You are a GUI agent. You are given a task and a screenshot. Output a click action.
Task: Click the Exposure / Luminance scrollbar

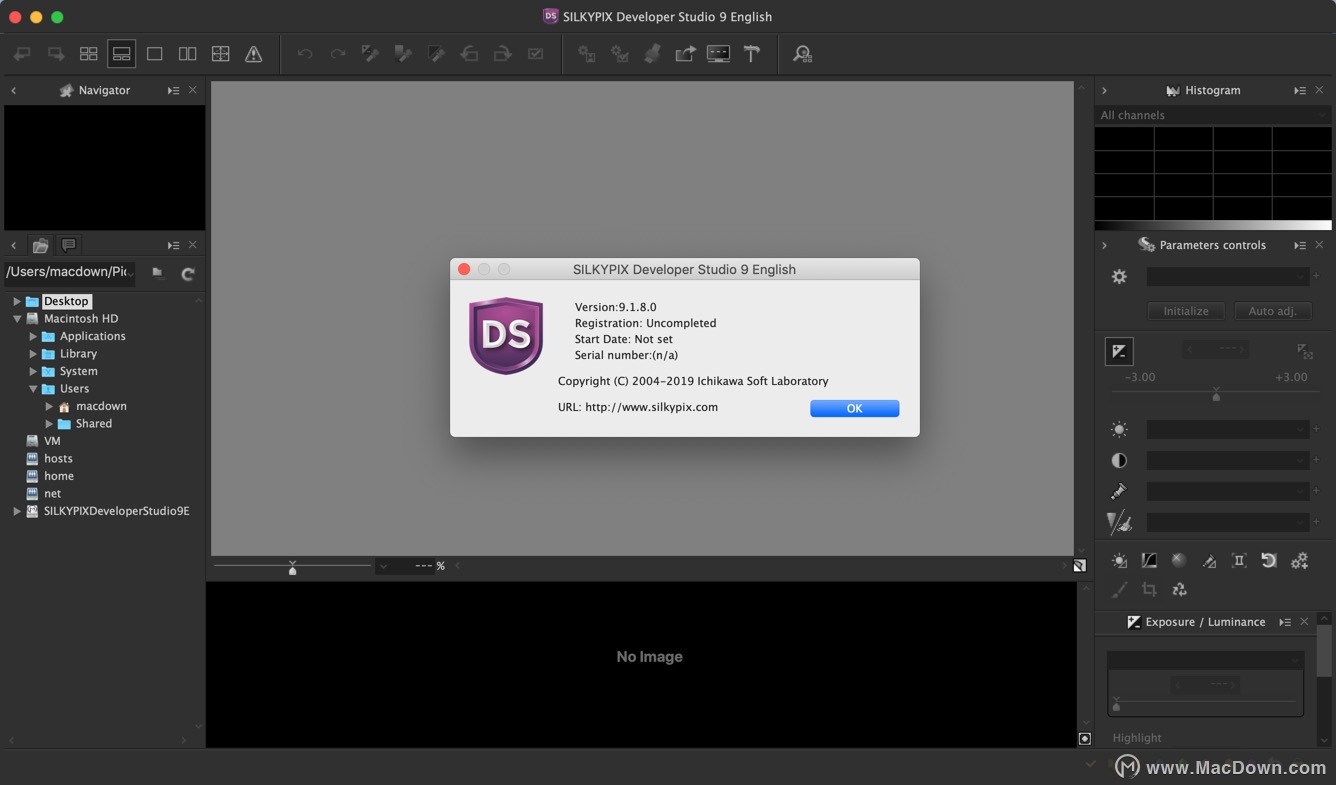click(1324, 650)
